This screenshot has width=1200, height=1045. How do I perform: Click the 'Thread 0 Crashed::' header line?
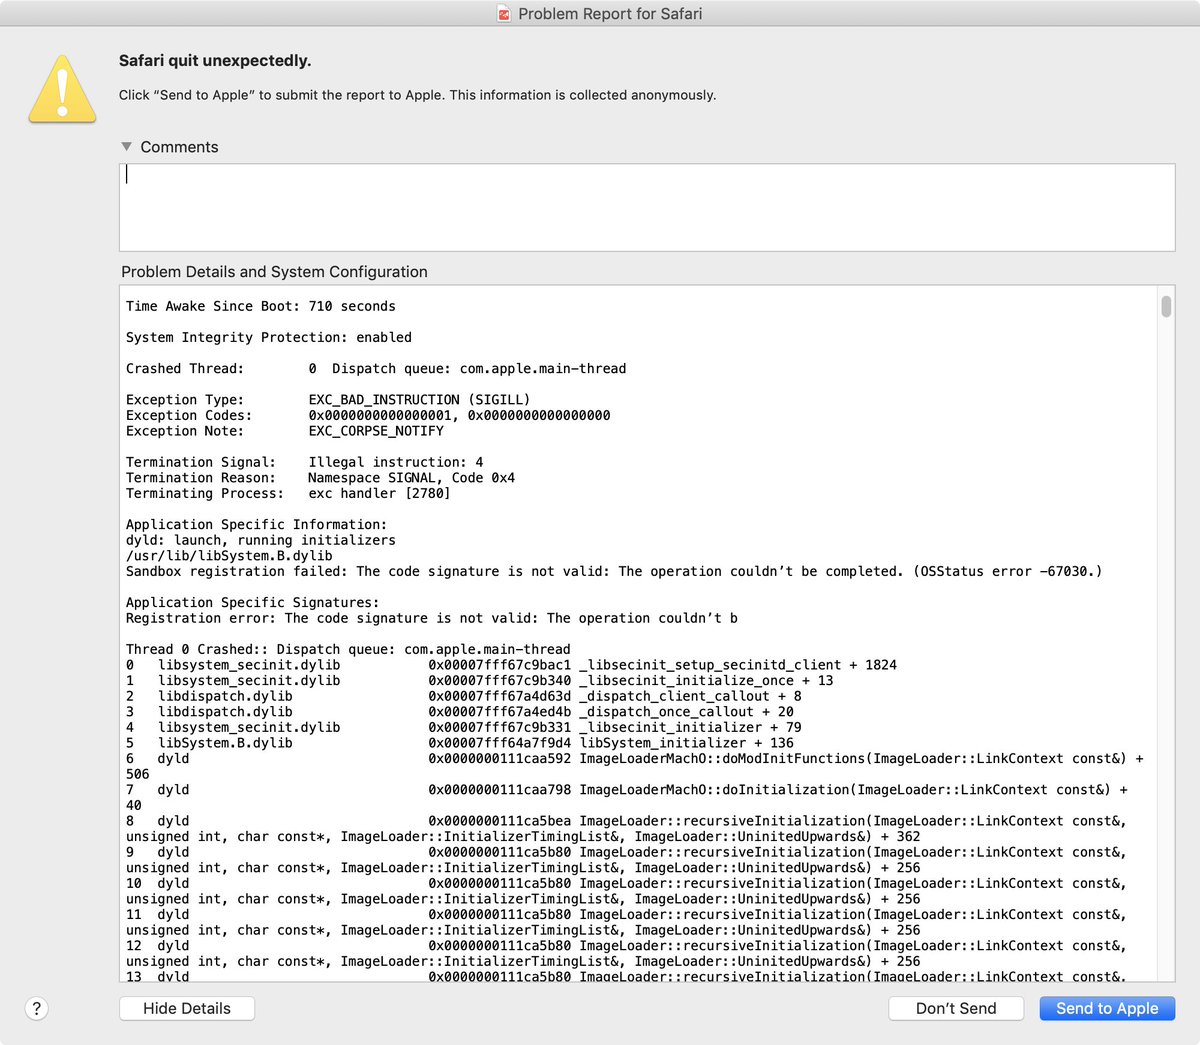pos(348,649)
